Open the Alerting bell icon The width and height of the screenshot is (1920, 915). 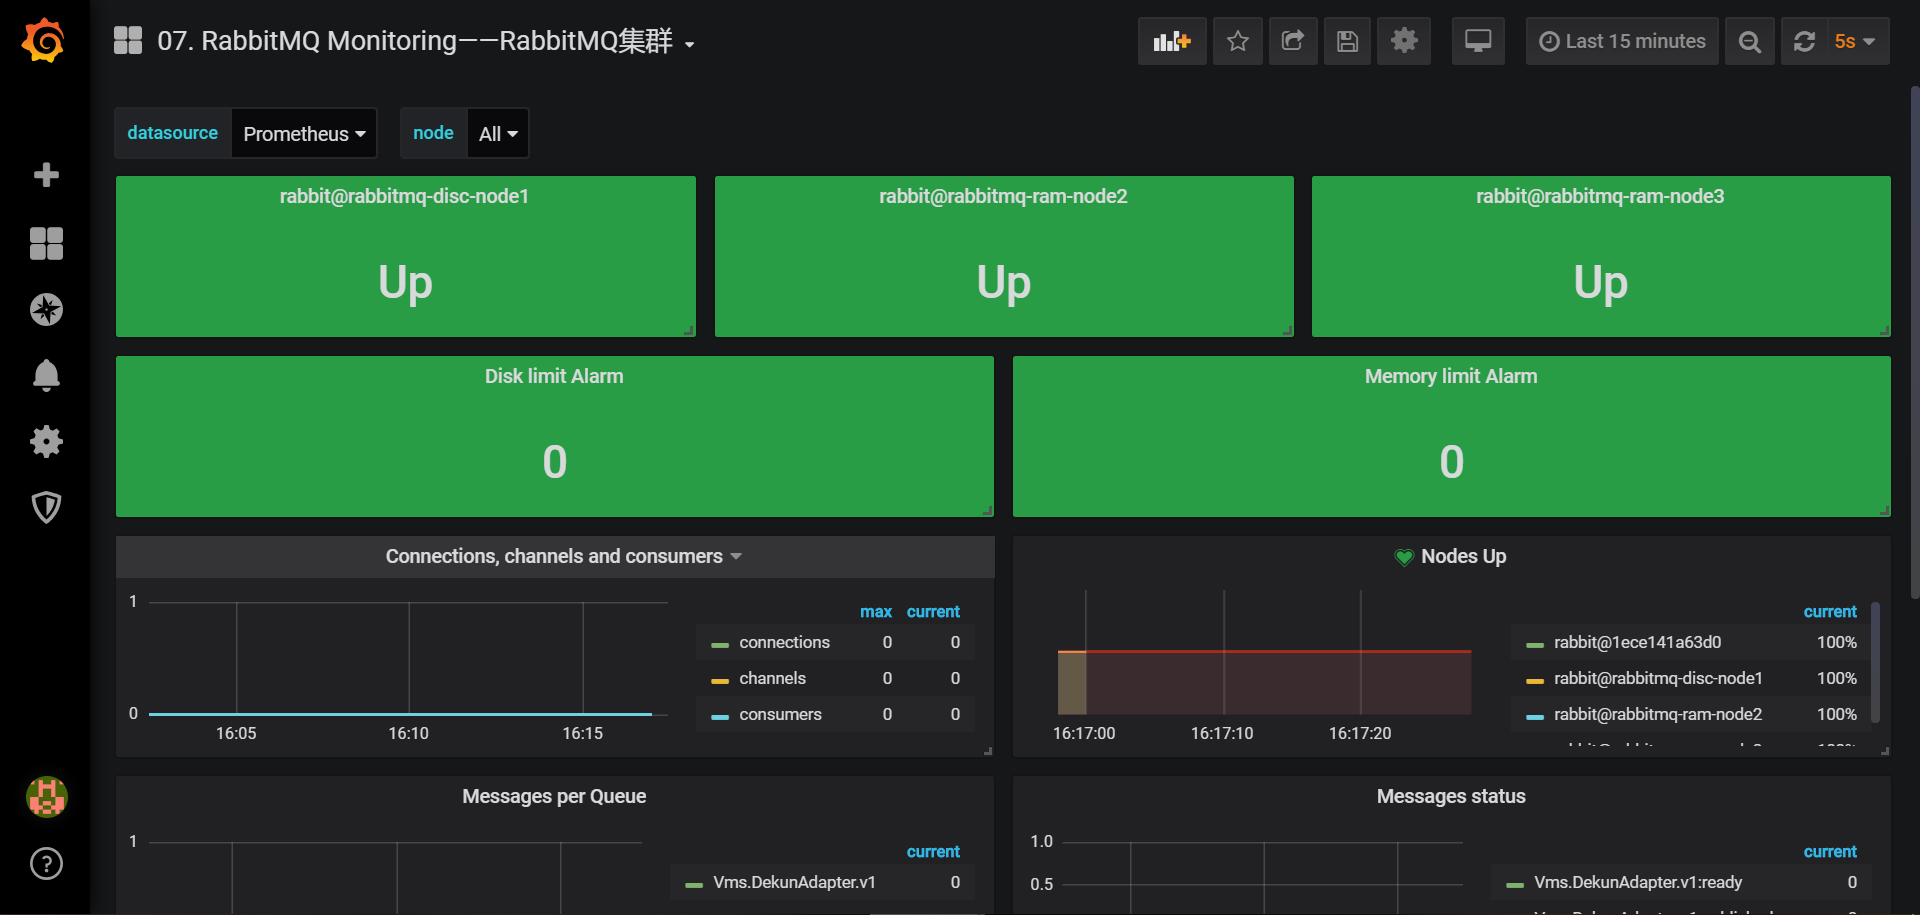pyautogui.click(x=46, y=375)
